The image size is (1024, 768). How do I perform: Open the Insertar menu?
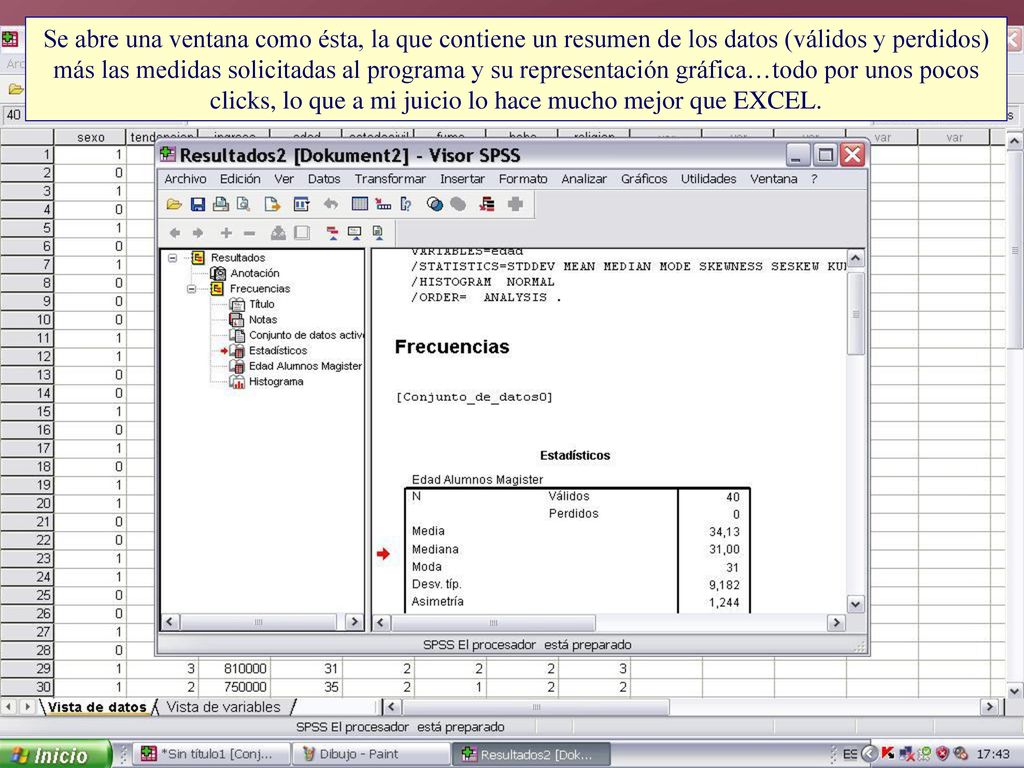point(461,179)
